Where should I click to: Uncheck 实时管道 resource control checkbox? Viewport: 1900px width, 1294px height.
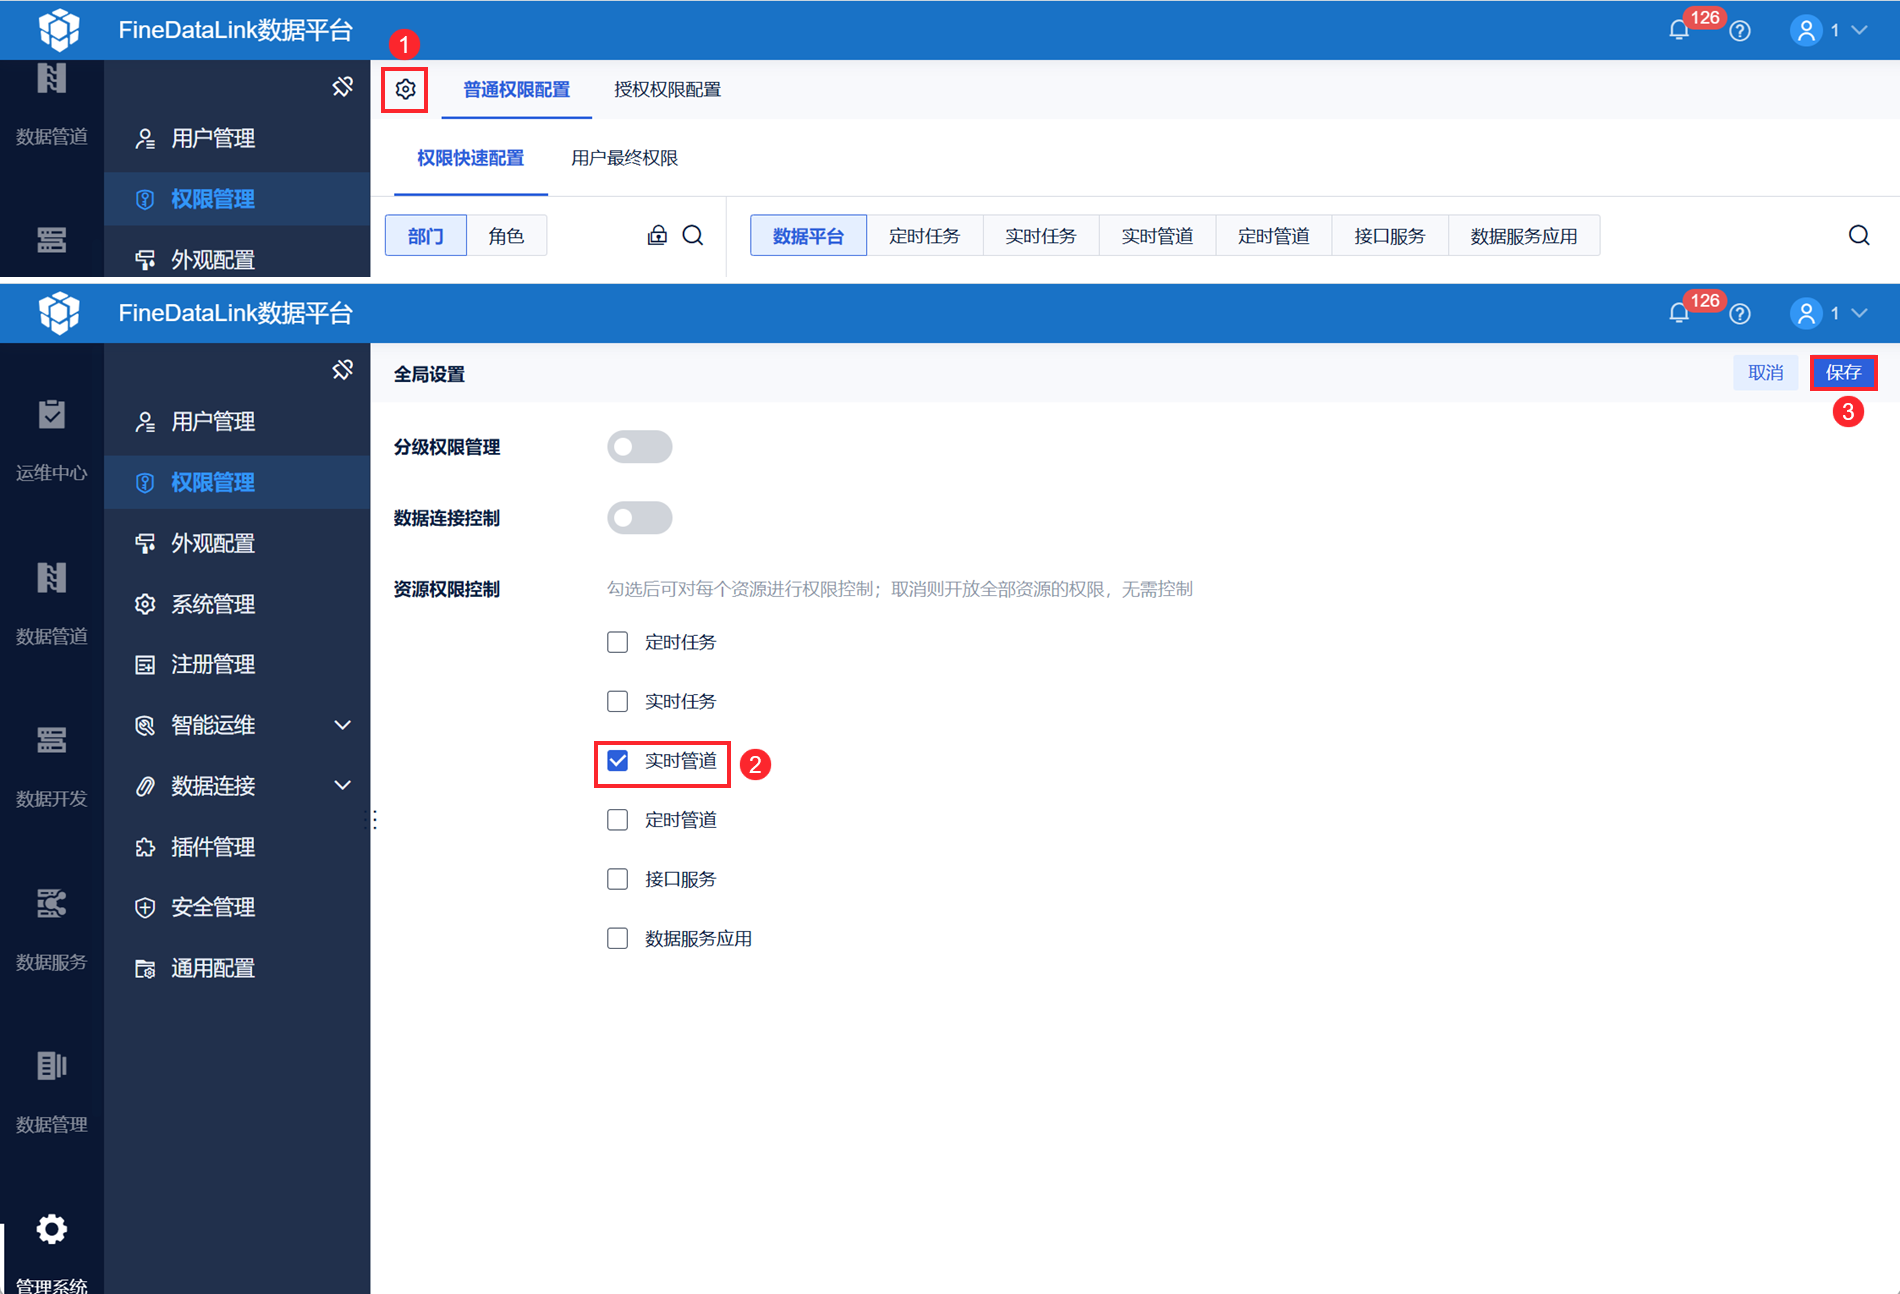[618, 761]
